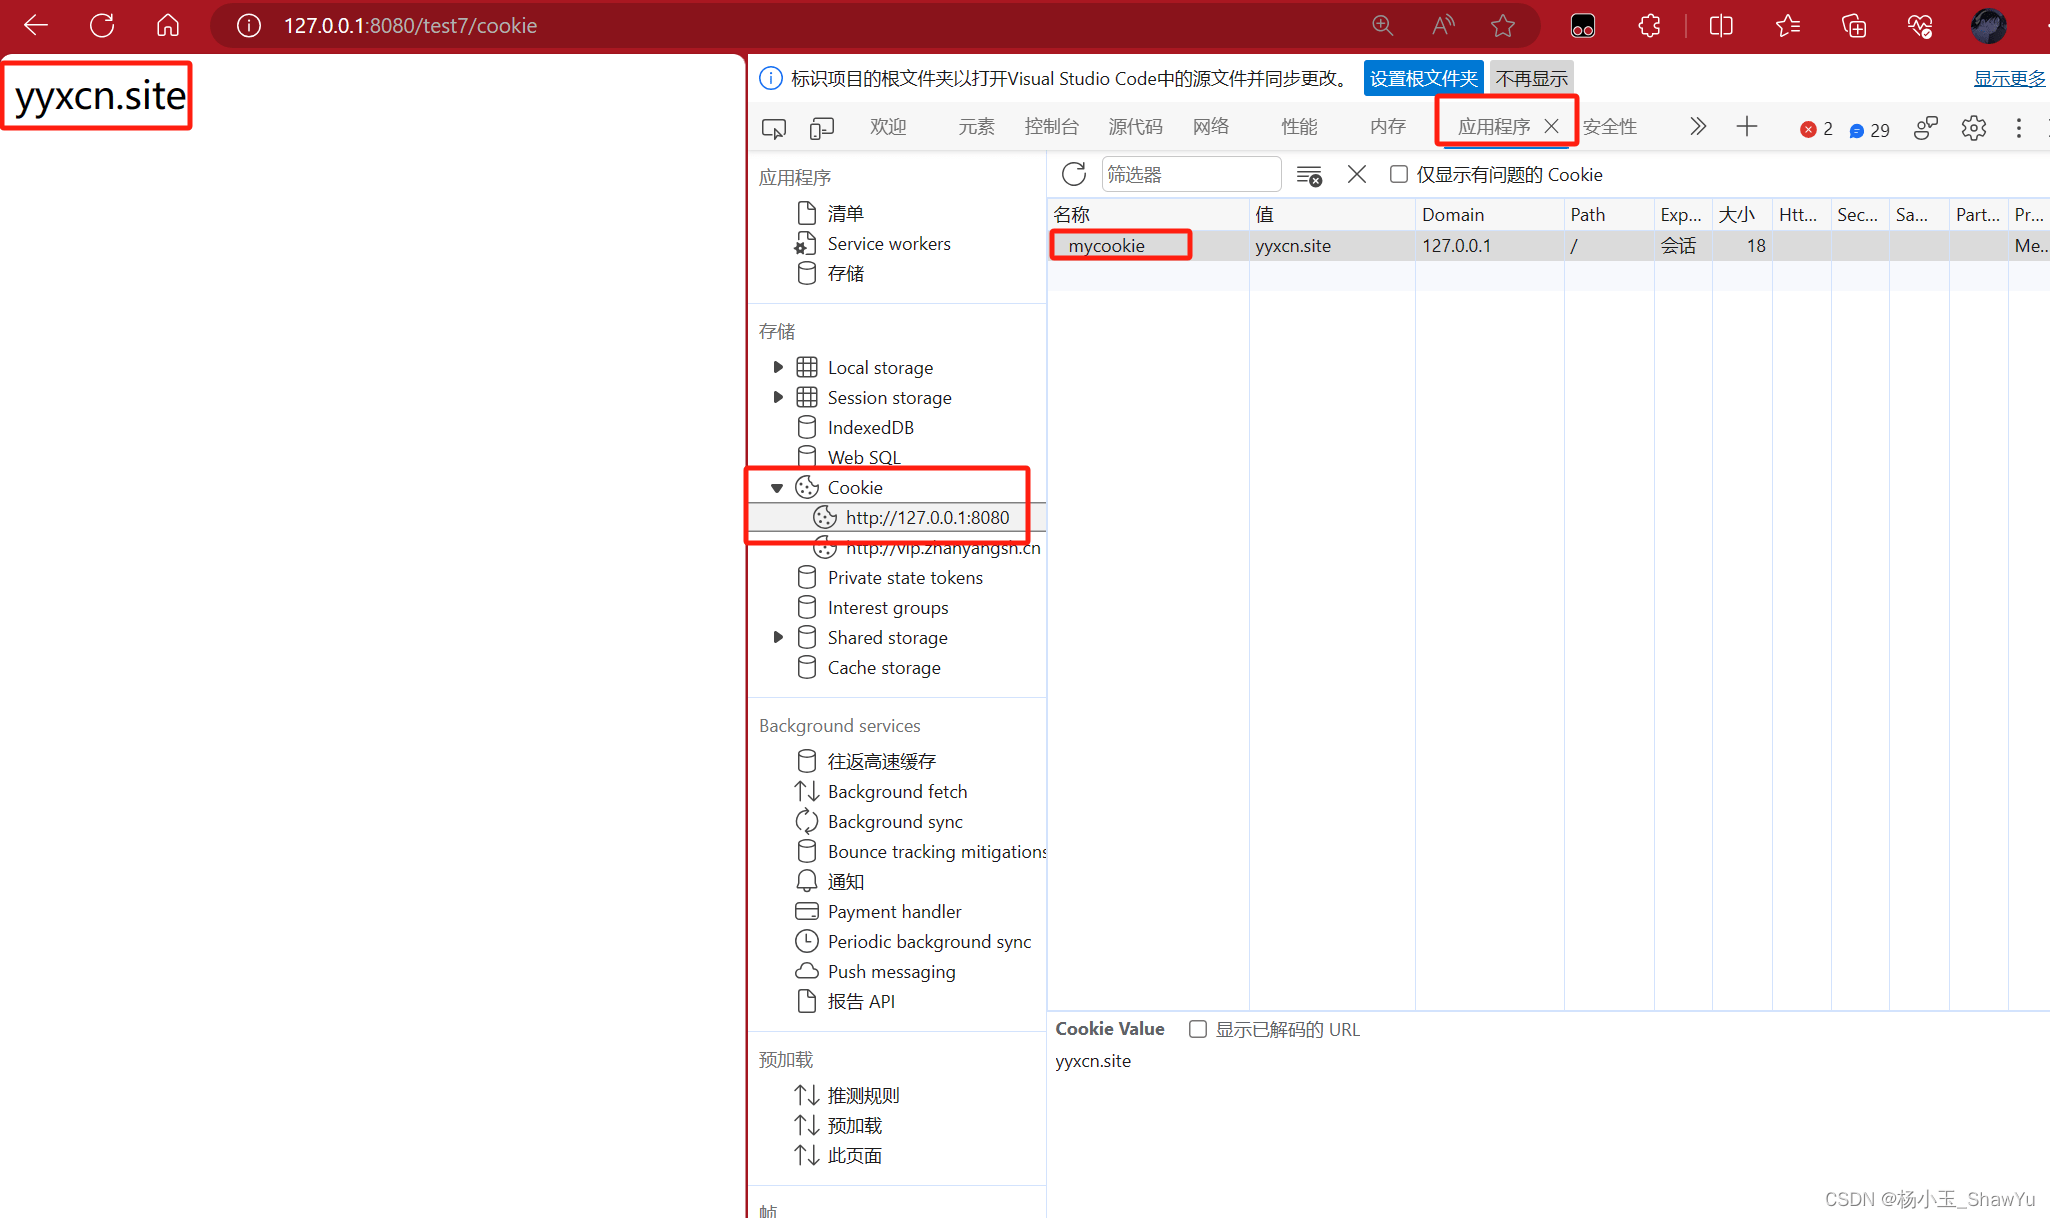This screenshot has height=1218, width=2050.
Task: Switch to the 网络 tab
Action: click(x=1210, y=127)
